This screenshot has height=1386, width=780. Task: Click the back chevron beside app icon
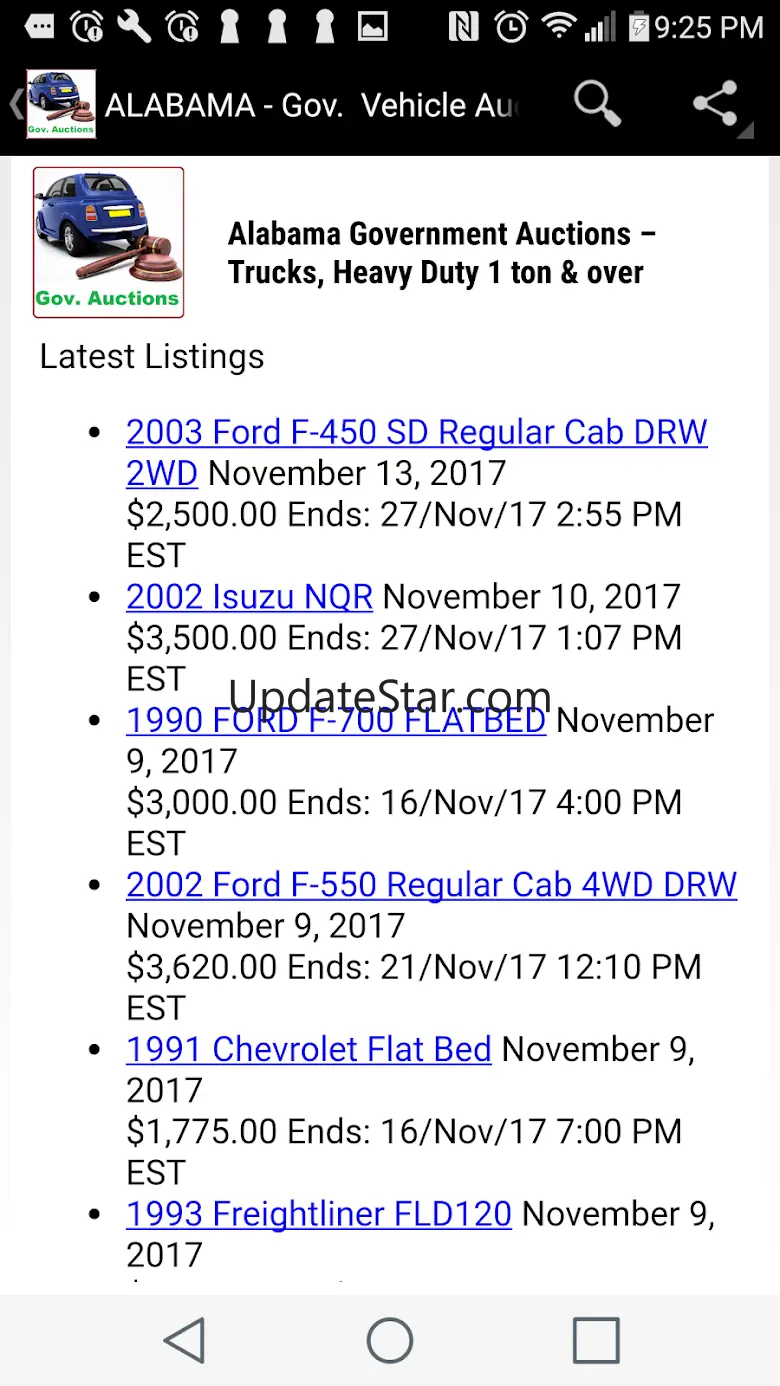[x=15, y=104]
